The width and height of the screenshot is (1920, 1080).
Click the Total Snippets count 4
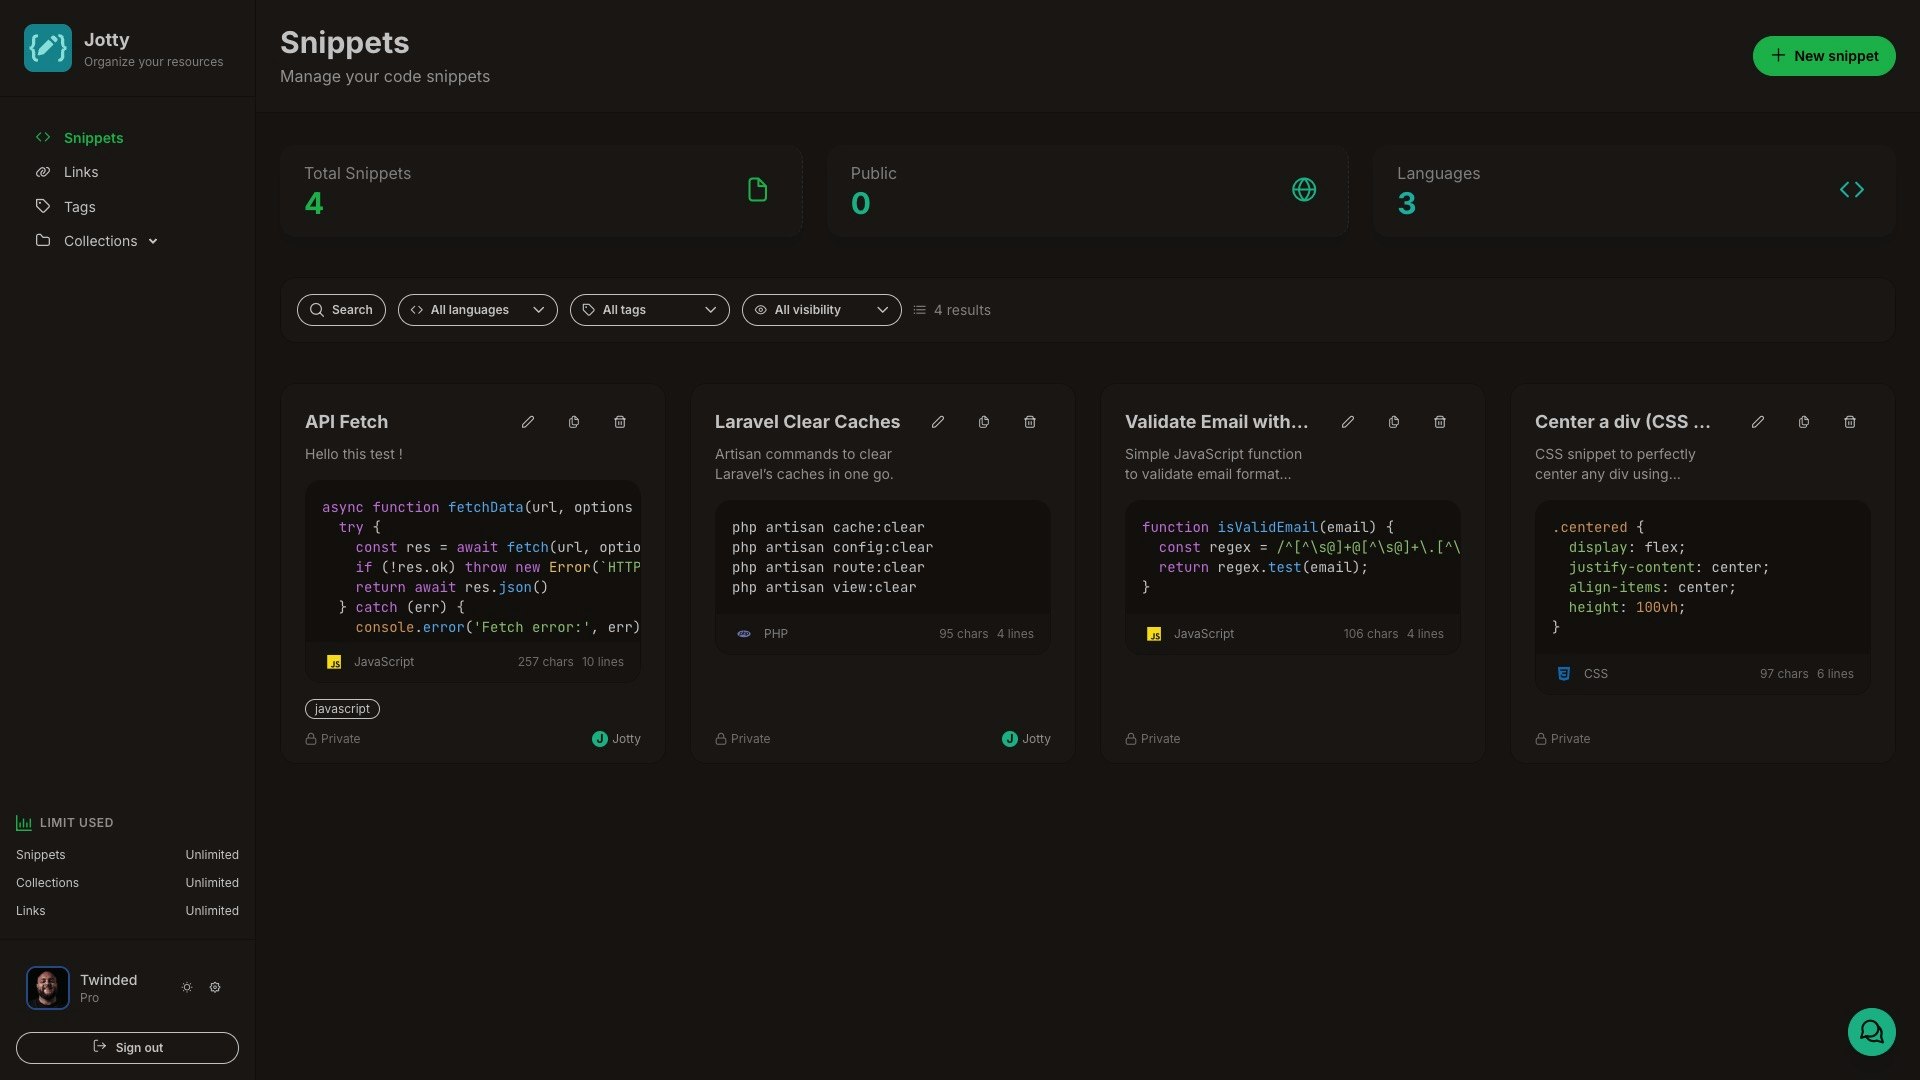[x=314, y=204]
